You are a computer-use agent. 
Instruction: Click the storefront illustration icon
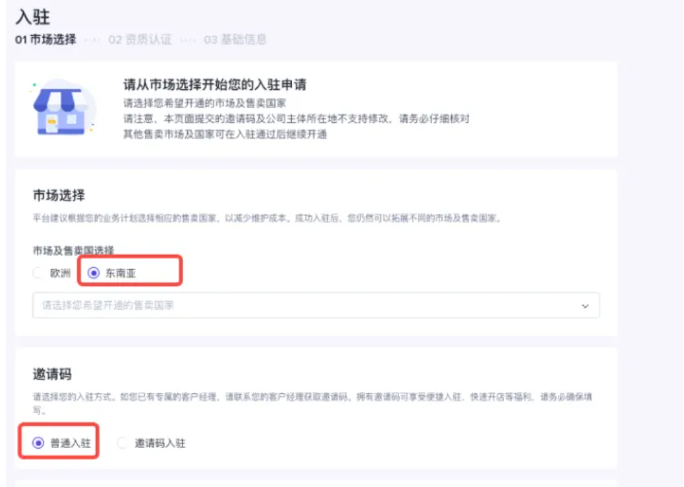(63, 107)
